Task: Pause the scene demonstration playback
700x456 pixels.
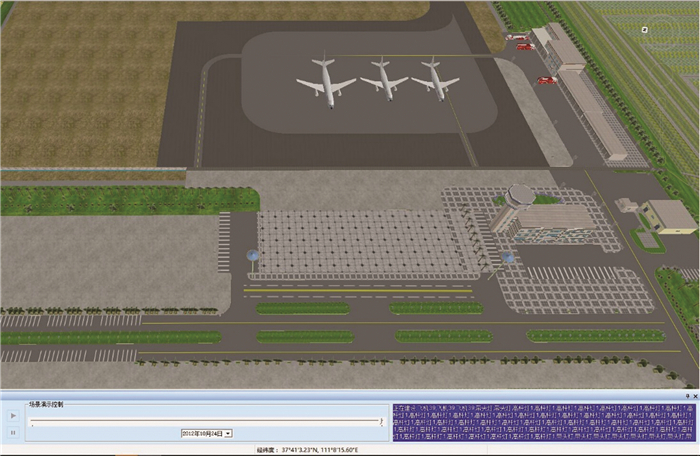Action: [x=12, y=432]
